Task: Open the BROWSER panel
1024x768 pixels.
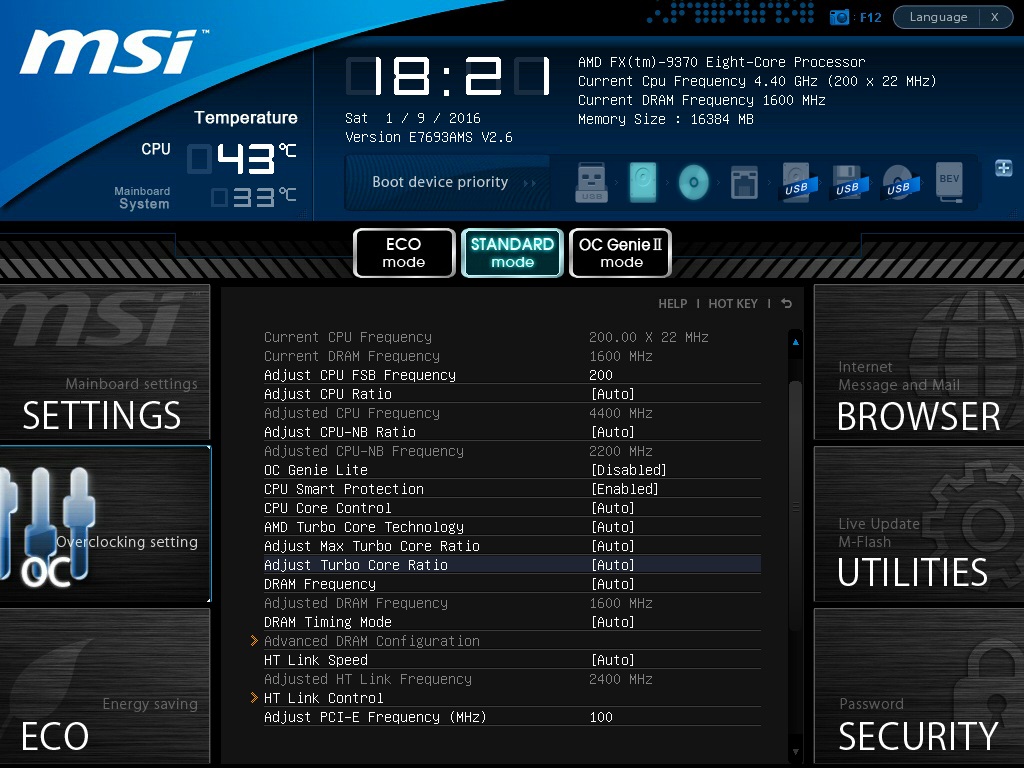Action: coord(919,362)
